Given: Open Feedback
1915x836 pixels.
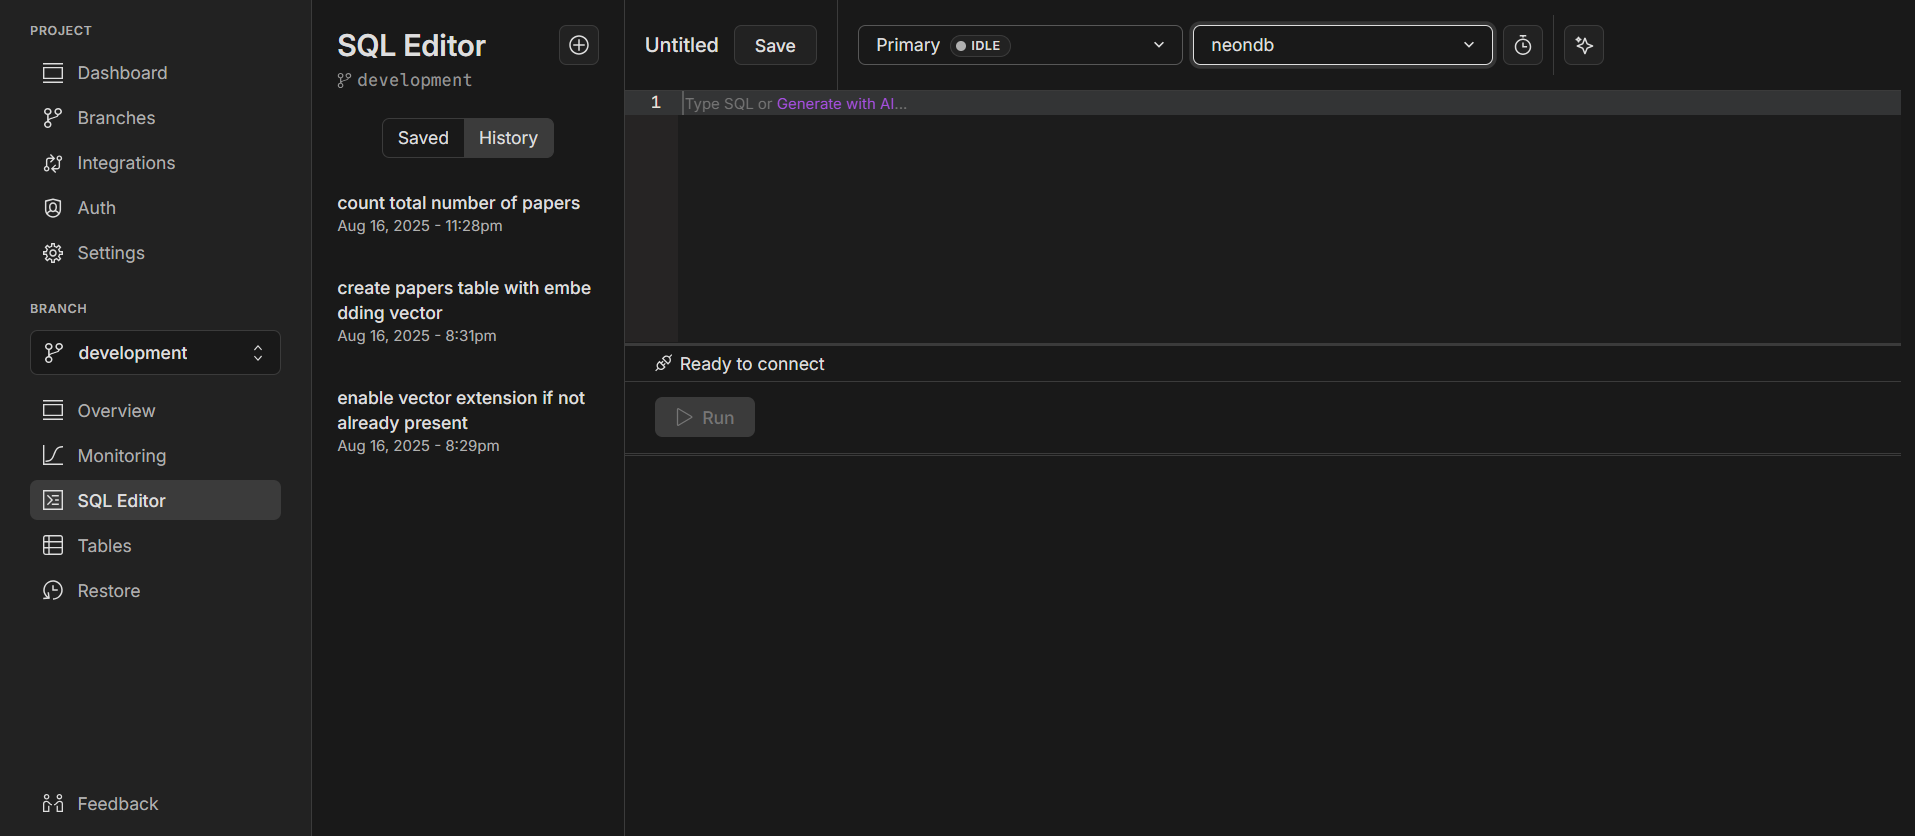Looking at the screenshot, I should click(155, 804).
